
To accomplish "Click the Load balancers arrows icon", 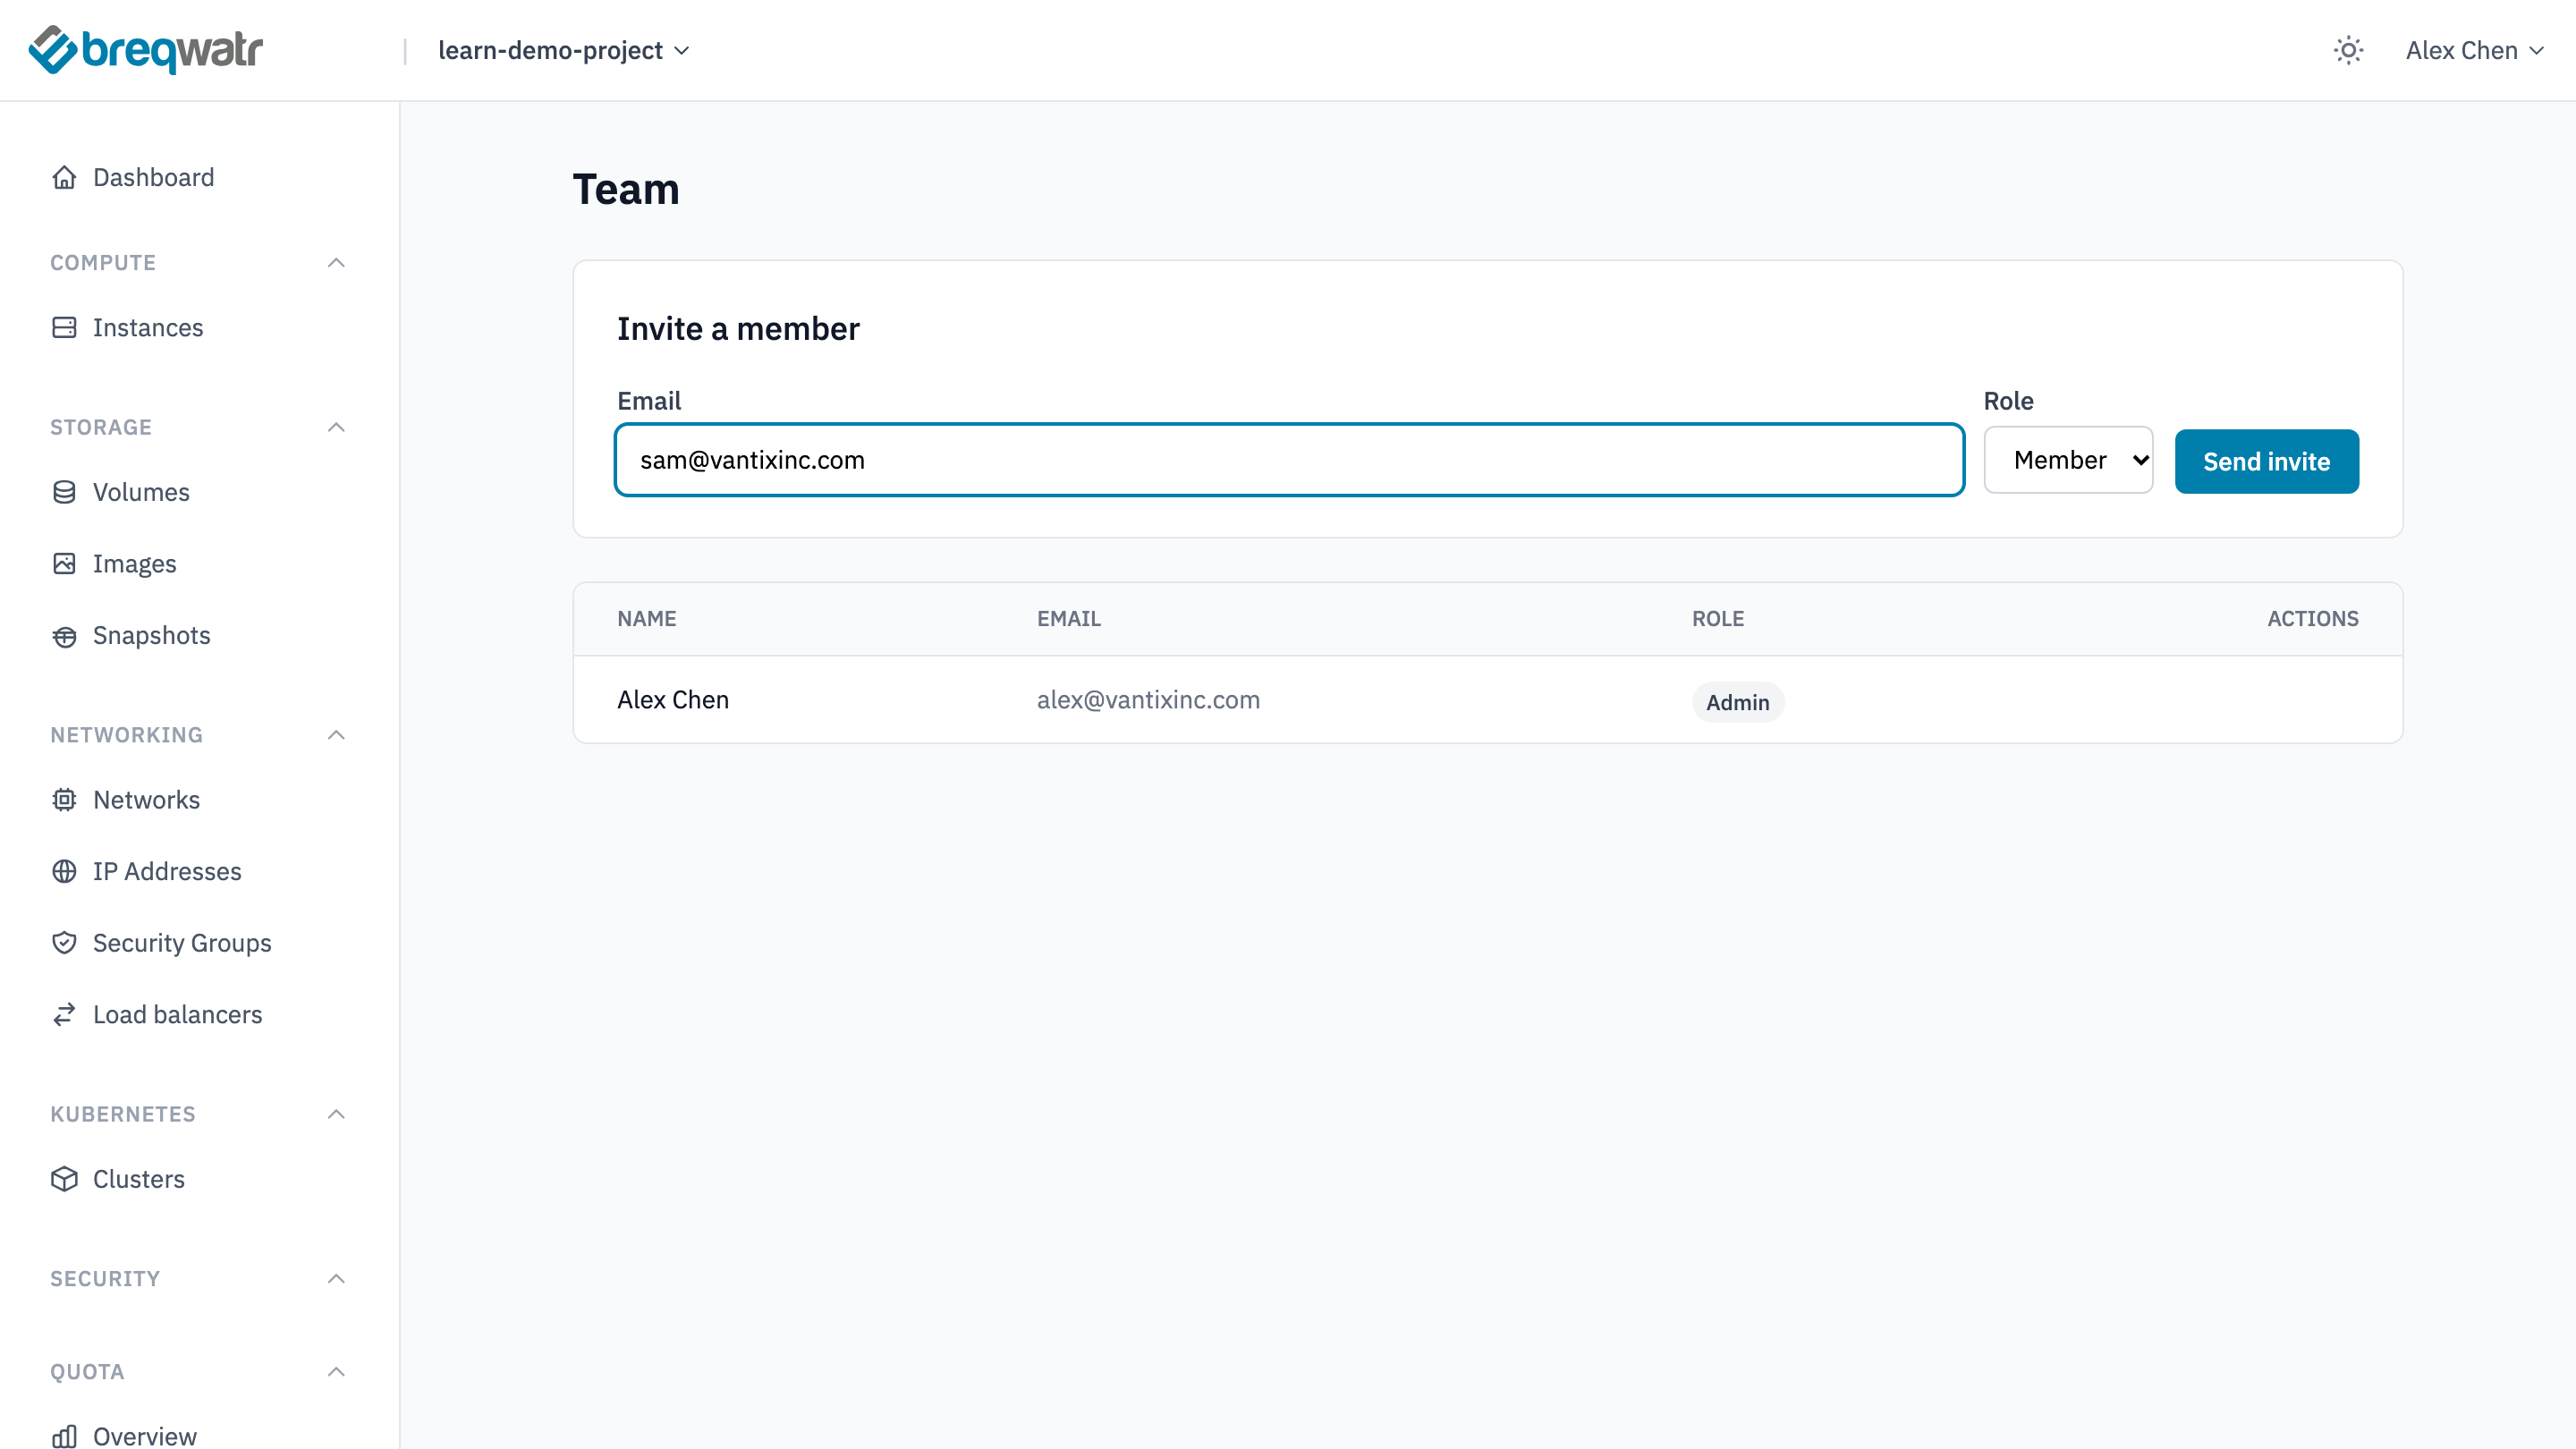I will [64, 1015].
